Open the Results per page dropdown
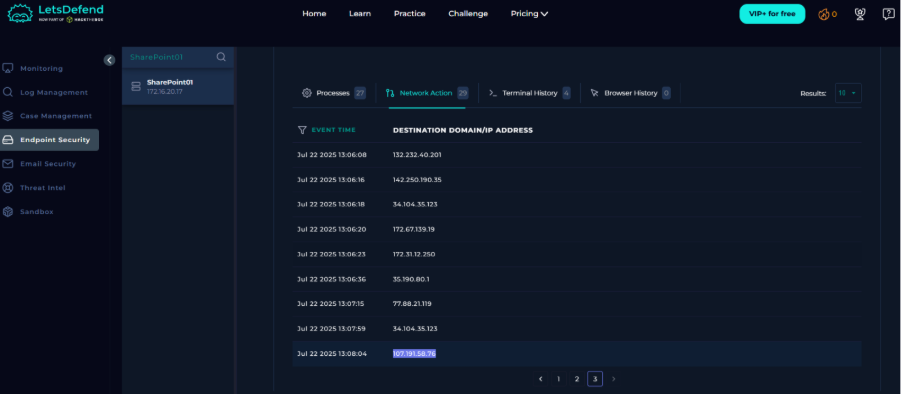The width and height of the screenshot is (901, 394). [848, 93]
